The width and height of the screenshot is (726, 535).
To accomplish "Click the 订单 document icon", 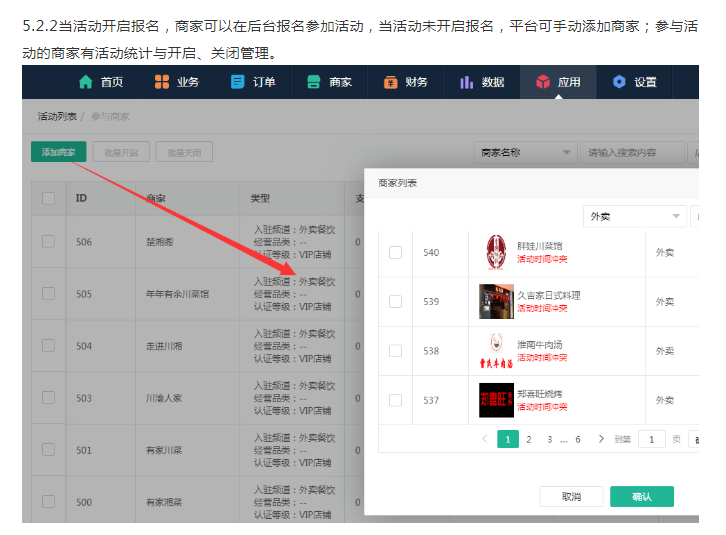I will [237, 82].
